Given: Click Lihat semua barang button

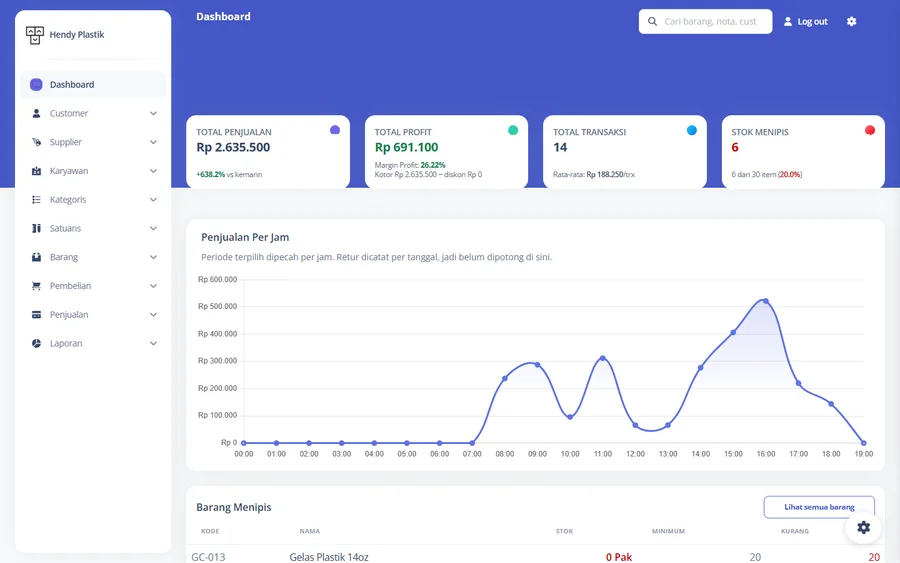Looking at the screenshot, I should click(819, 507).
